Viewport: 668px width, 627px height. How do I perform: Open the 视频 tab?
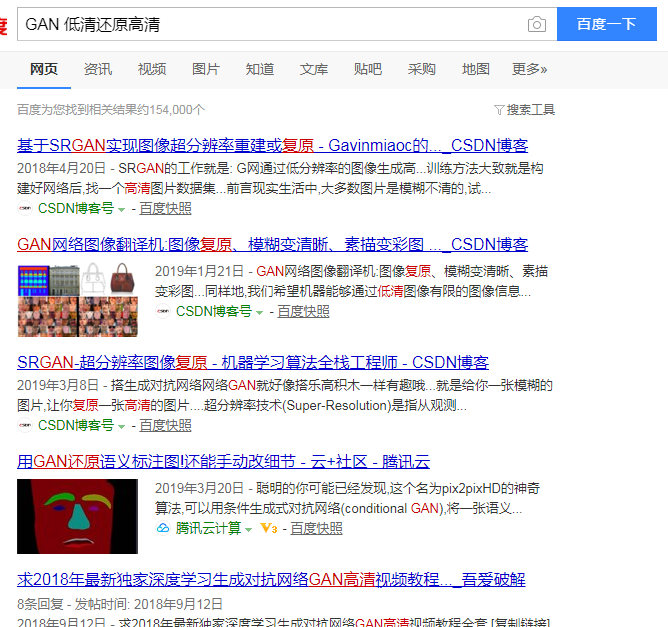(152, 69)
